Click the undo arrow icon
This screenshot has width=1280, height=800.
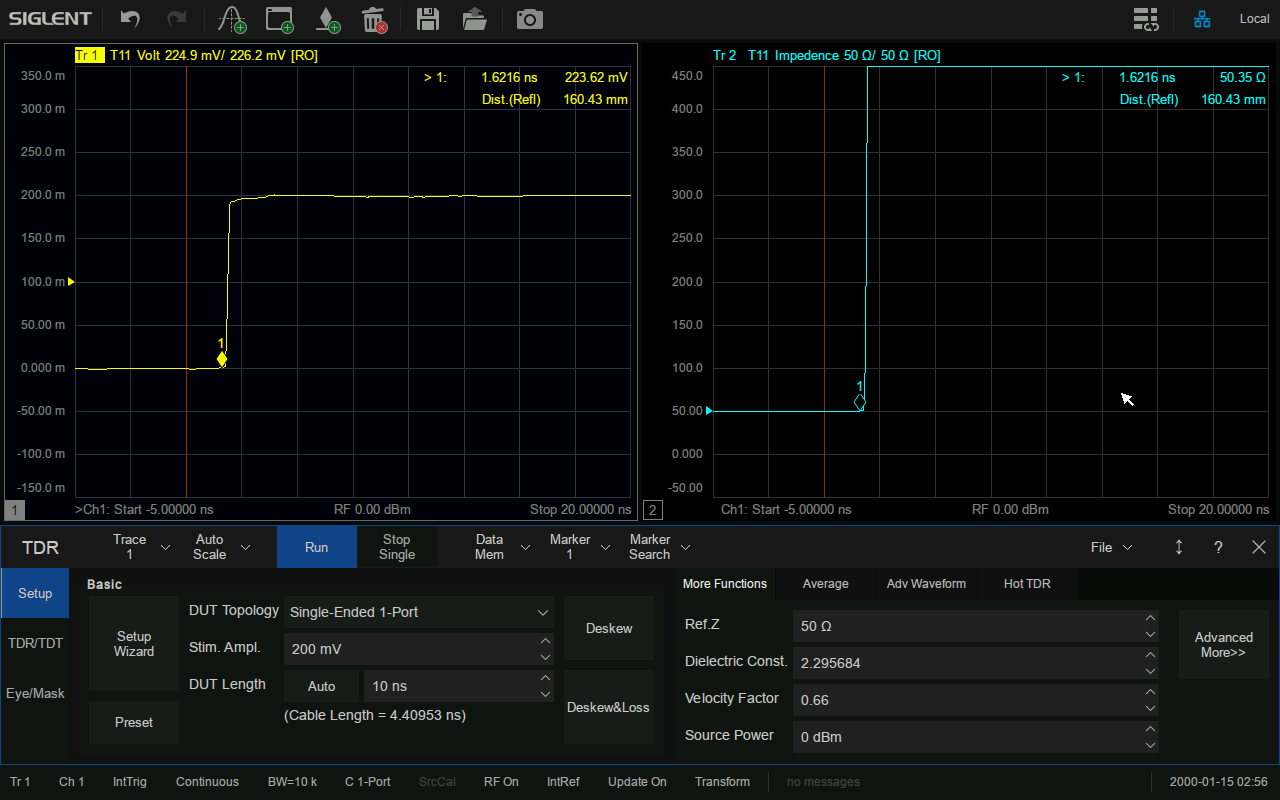point(130,19)
